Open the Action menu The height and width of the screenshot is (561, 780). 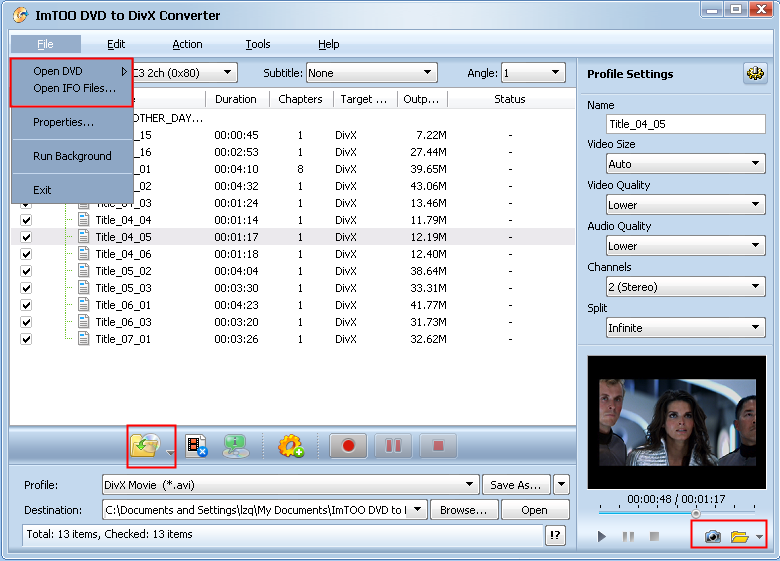pos(187,44)
